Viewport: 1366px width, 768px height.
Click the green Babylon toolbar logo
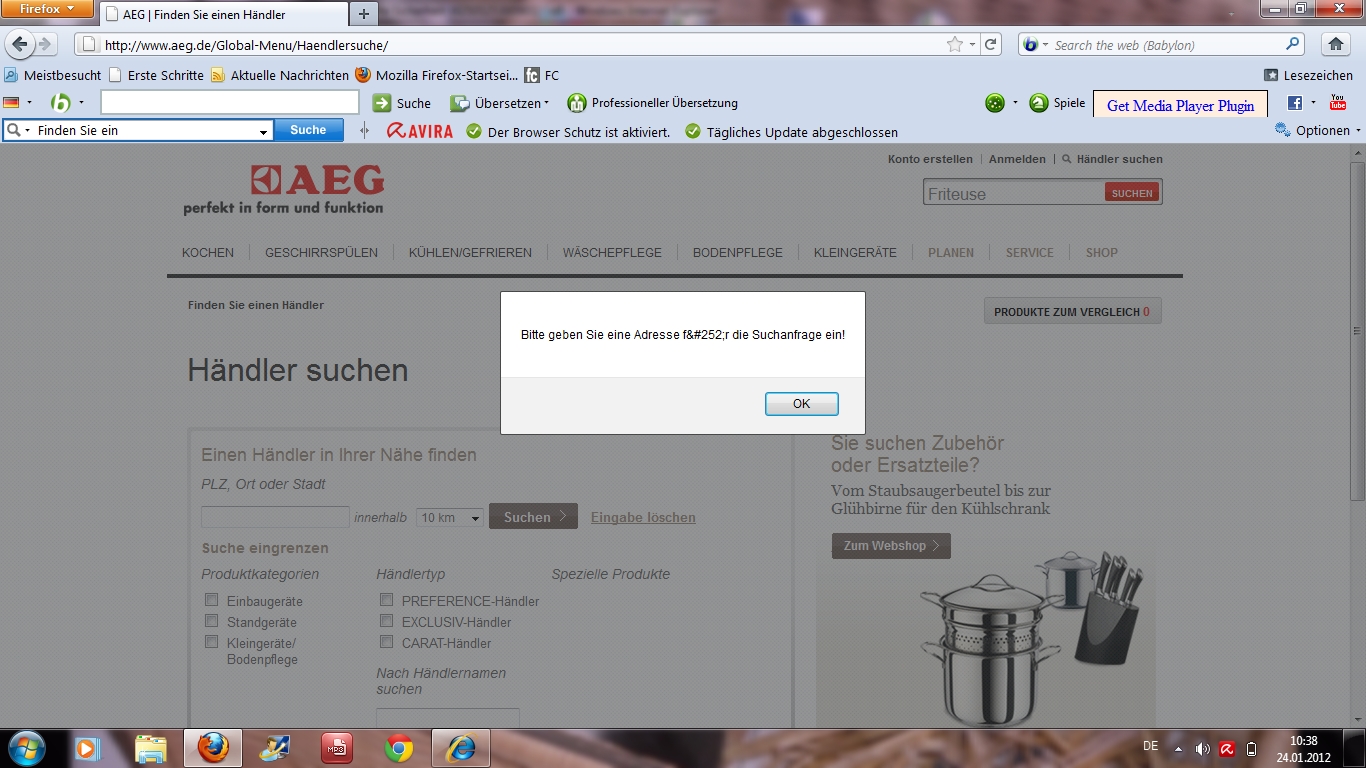[x=61, y=102]
